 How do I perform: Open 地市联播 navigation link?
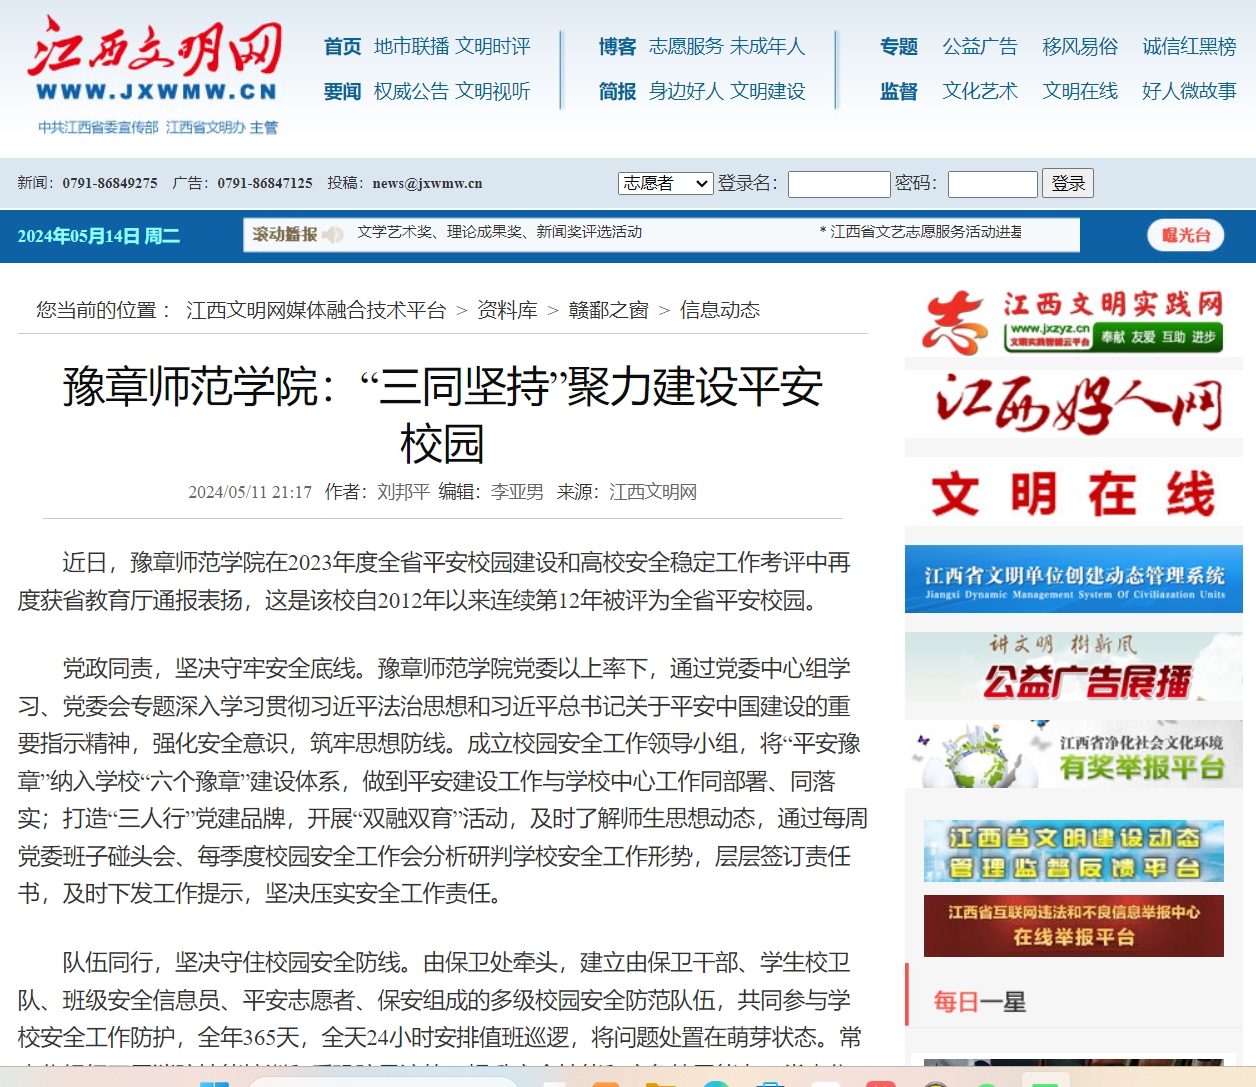(412, 46)
